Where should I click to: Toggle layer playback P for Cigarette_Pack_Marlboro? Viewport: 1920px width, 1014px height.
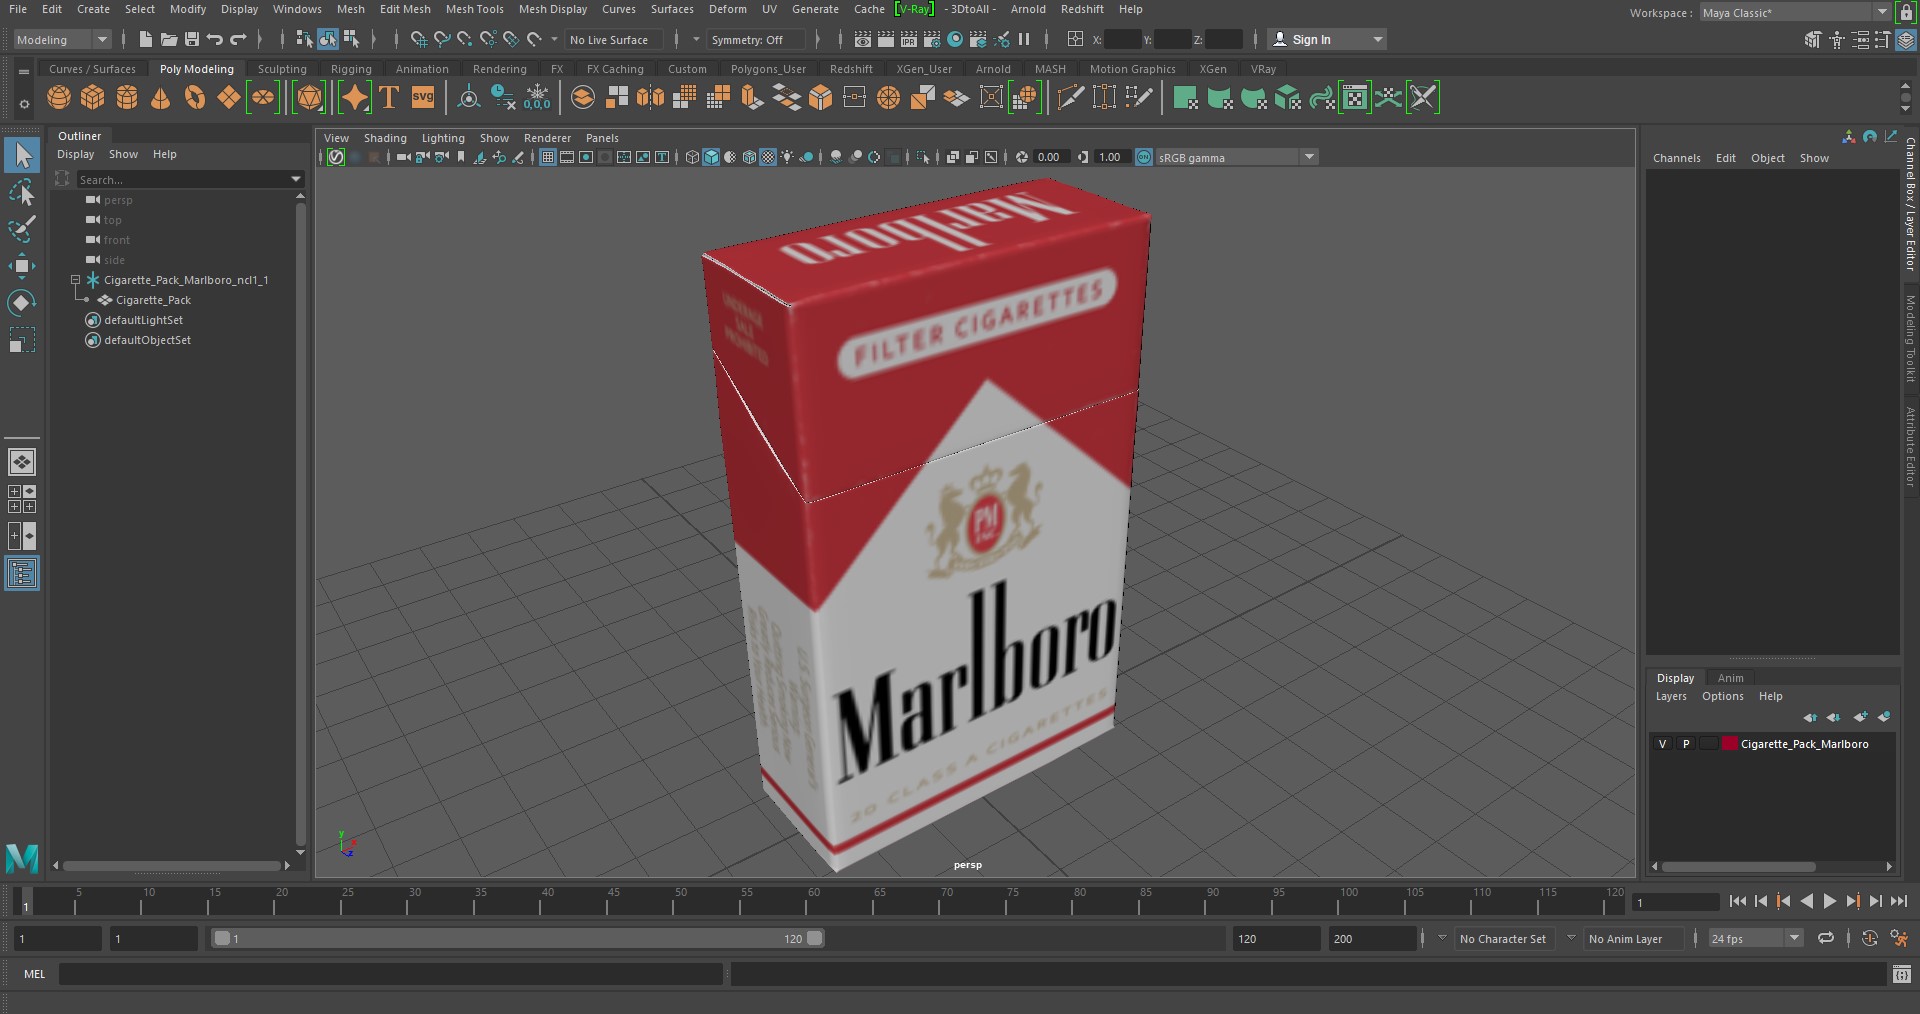pos(1686,744)
